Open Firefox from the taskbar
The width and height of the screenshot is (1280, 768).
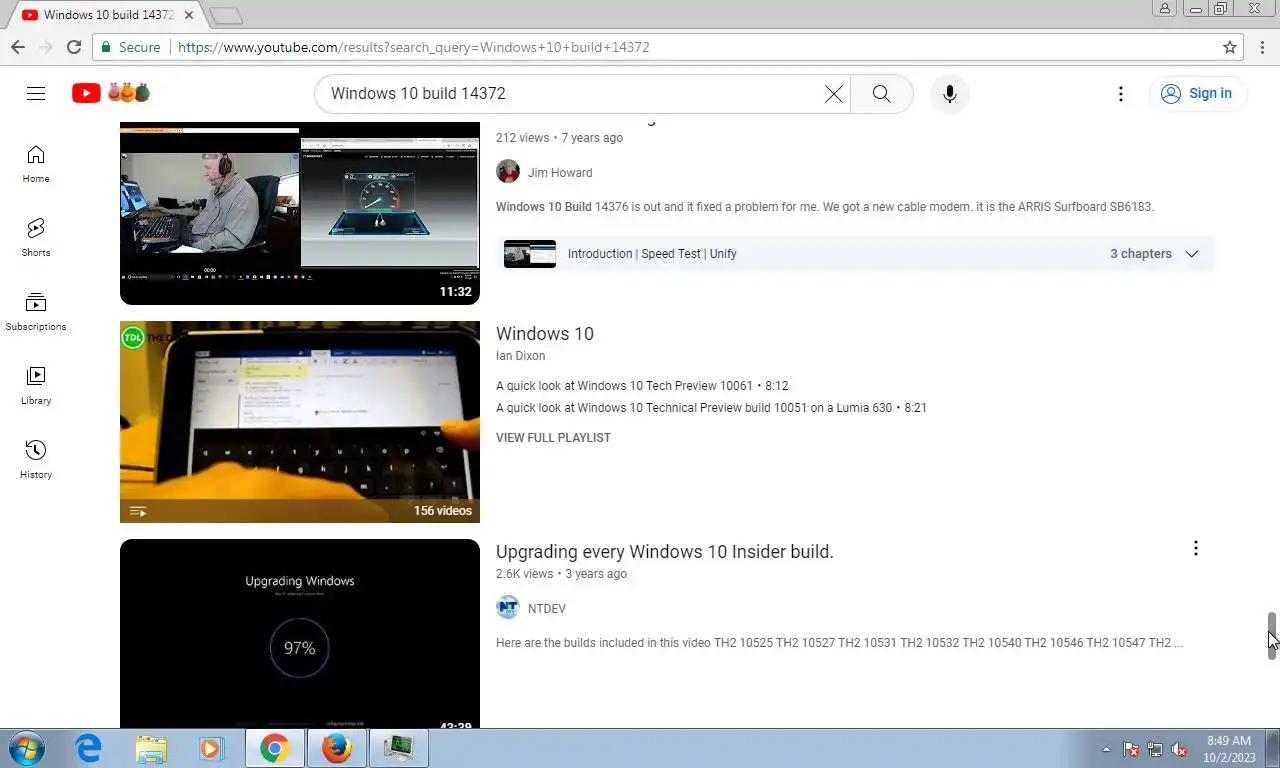coord(337,748)
